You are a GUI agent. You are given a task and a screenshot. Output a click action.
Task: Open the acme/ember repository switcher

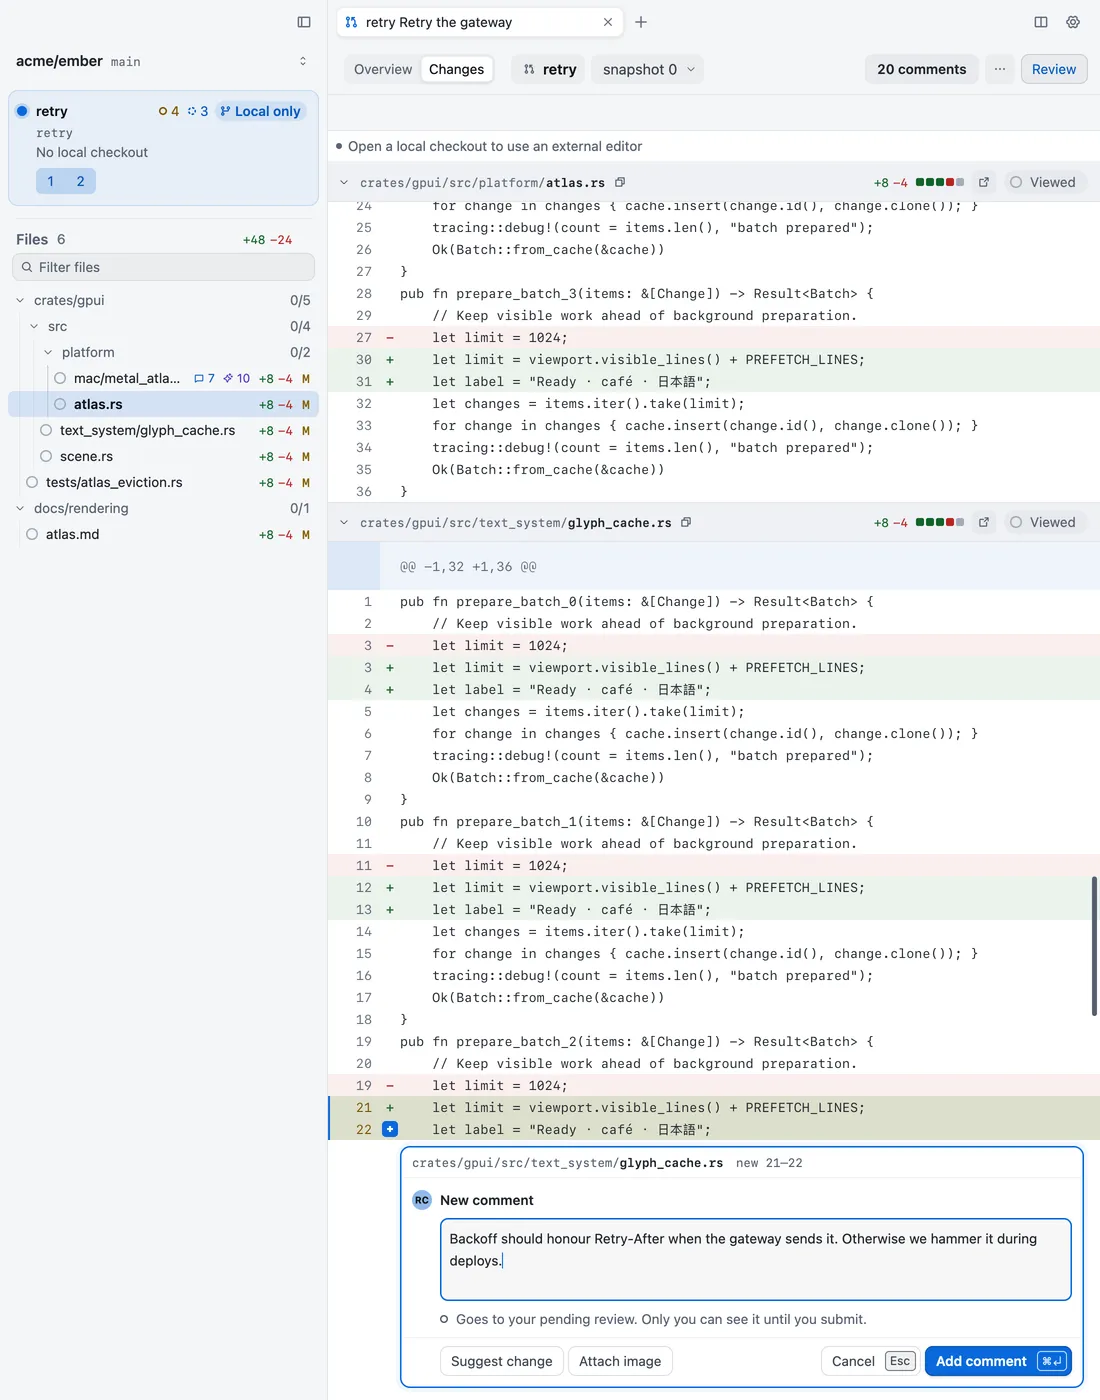163,61
